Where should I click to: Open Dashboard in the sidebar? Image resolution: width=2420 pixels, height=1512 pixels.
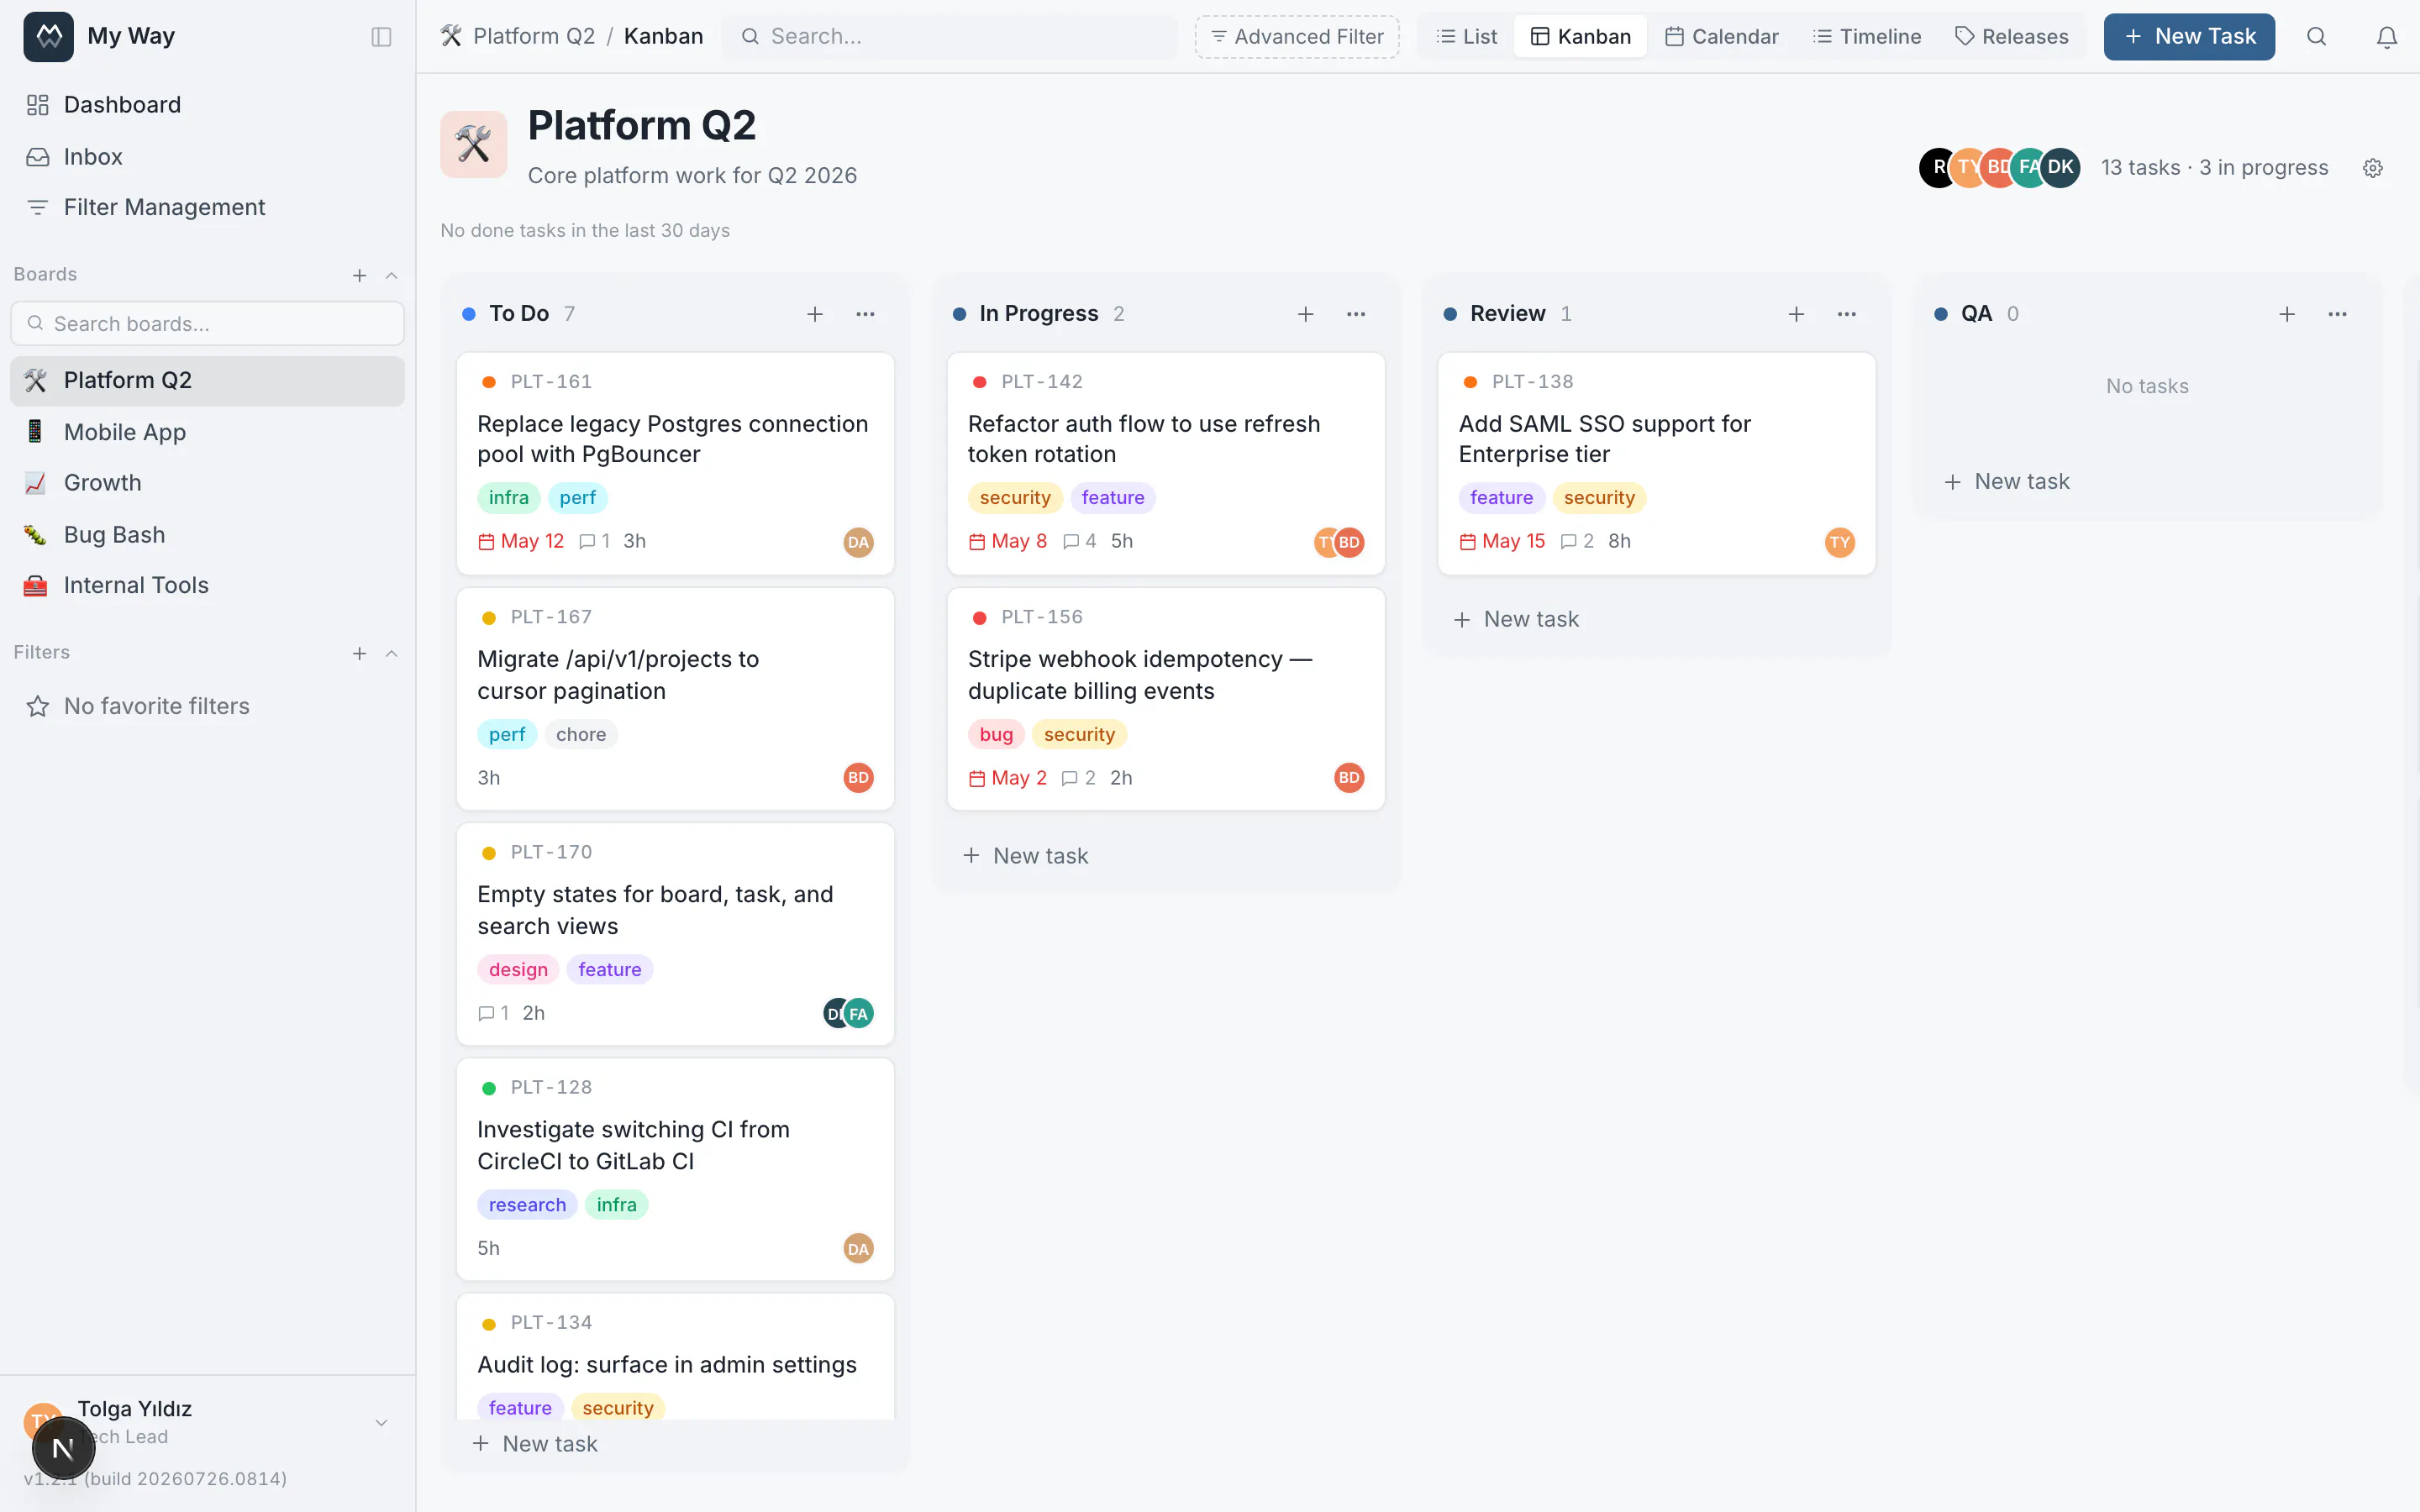pos(208,105)
